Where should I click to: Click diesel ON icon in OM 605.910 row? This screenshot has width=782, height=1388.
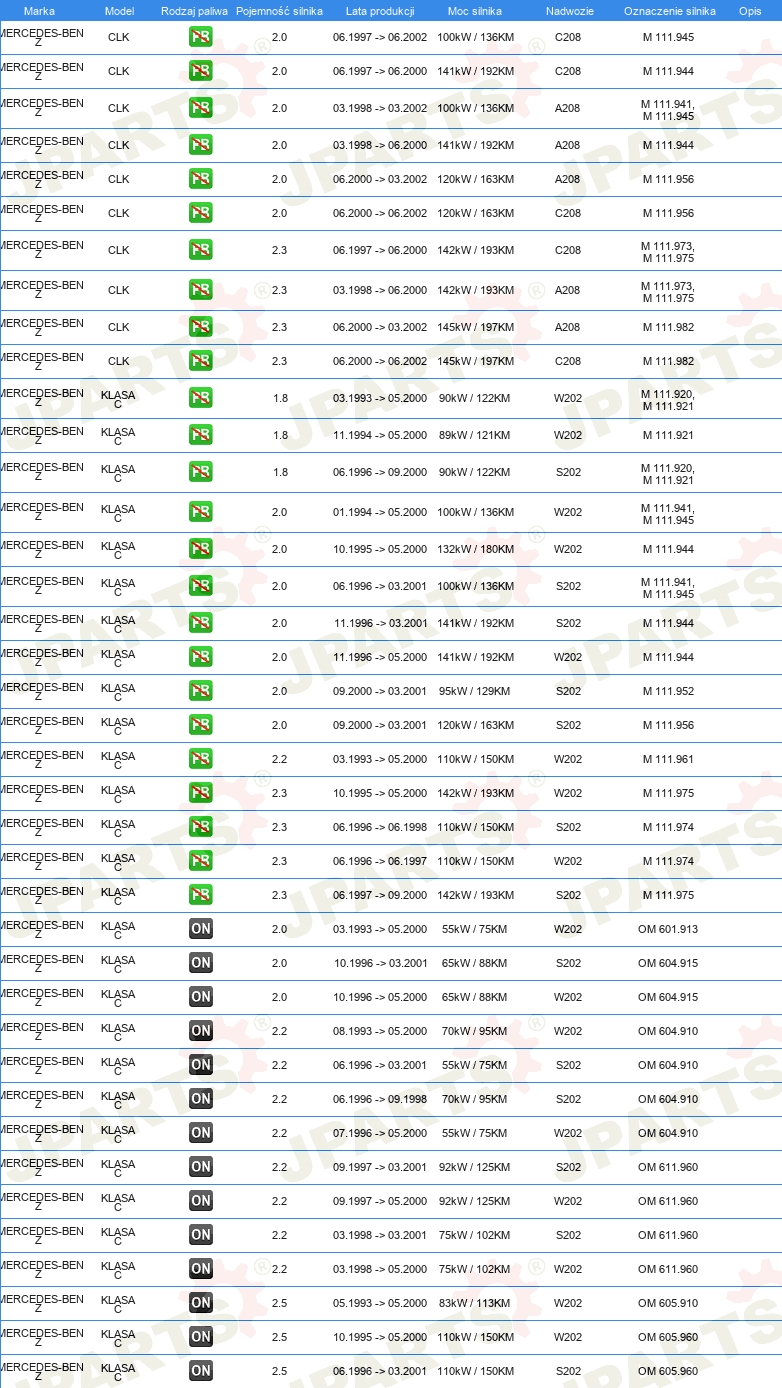pyautogui.click(x=201, y=1303)
